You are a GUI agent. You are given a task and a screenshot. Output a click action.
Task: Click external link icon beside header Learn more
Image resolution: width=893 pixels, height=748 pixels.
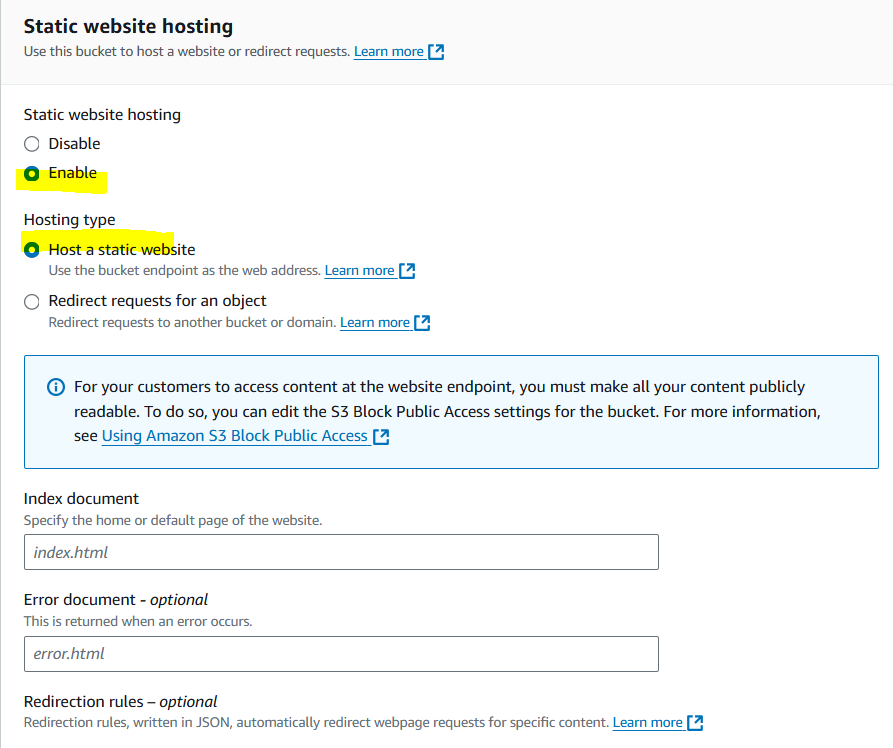pos(436,51)
